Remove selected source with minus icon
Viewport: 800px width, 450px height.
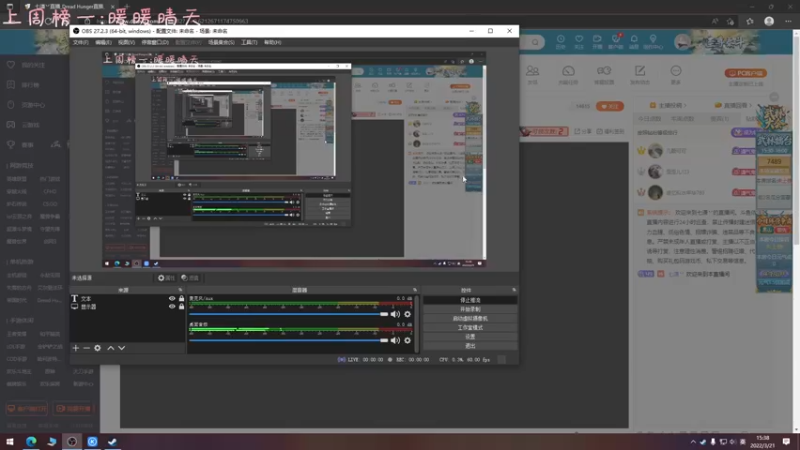[86, 348]
